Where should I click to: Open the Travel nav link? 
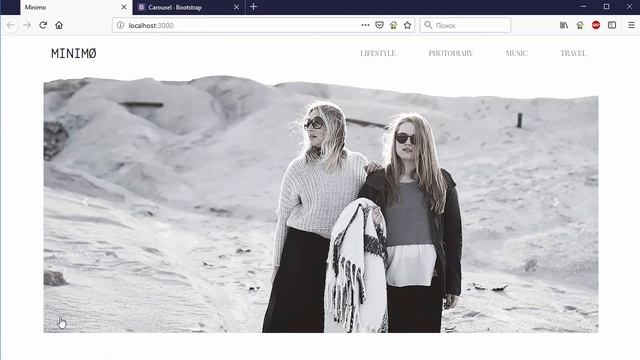(573, 53)
